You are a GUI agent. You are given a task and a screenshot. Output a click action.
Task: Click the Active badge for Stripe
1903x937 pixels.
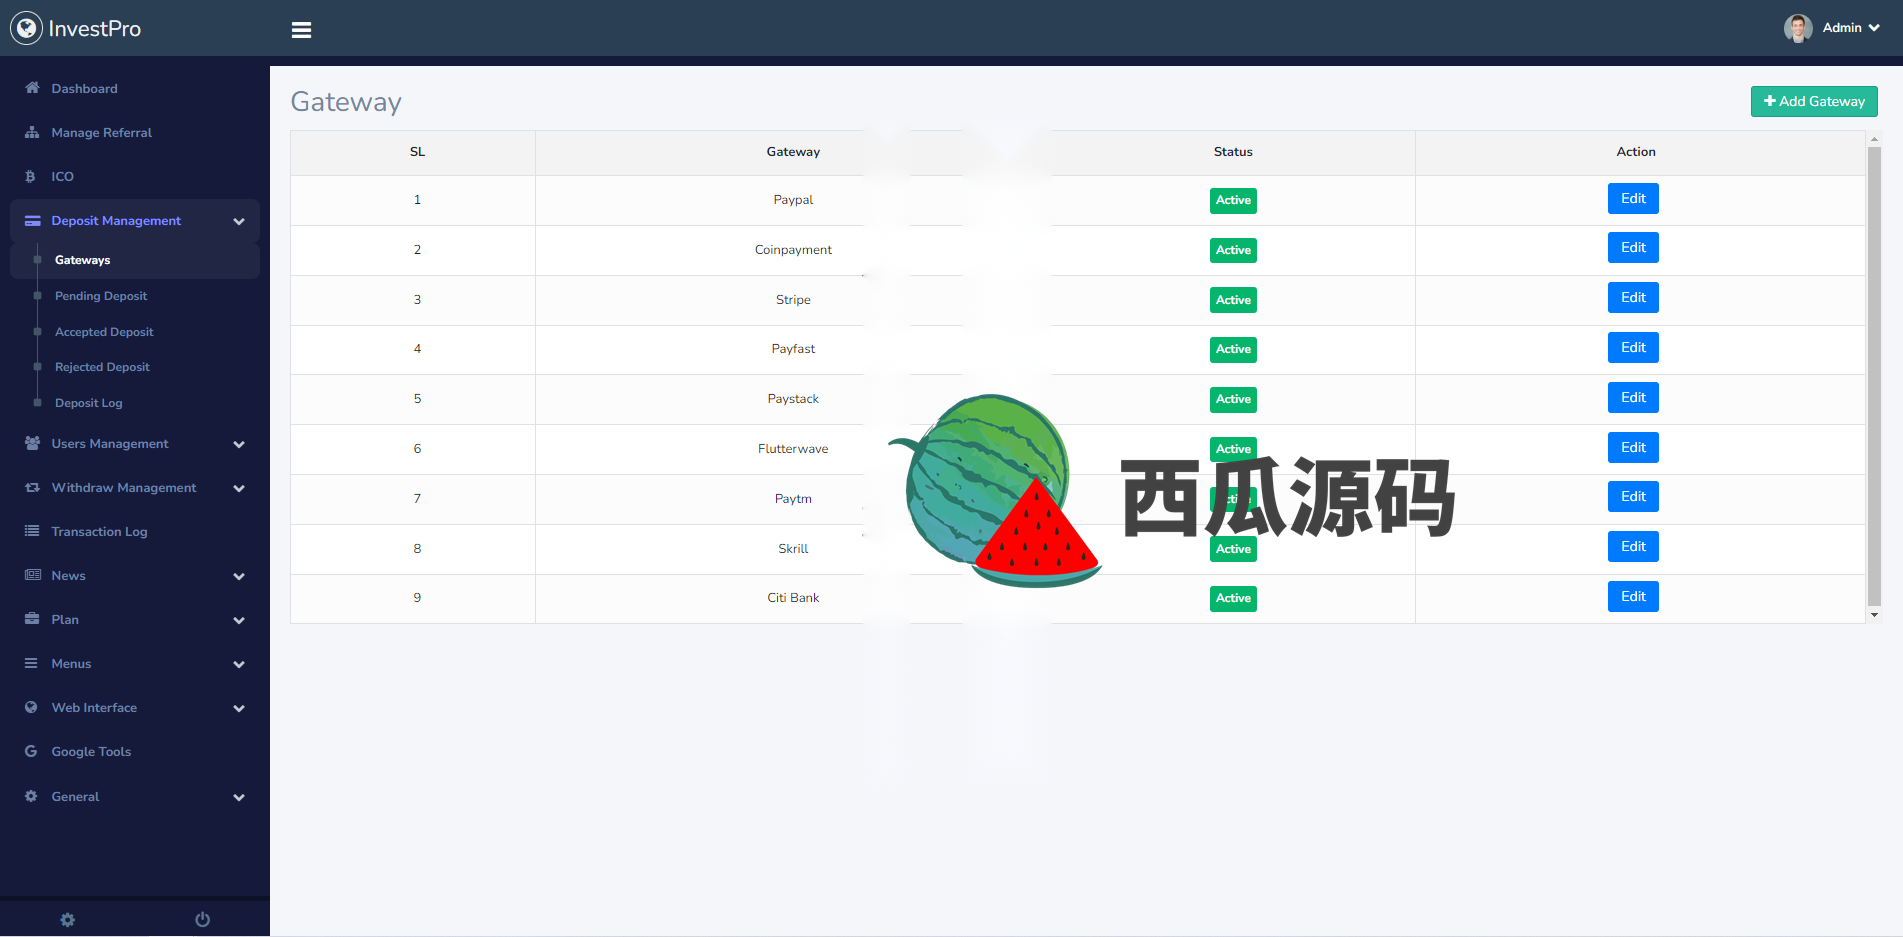click(x=1233, y=300)
